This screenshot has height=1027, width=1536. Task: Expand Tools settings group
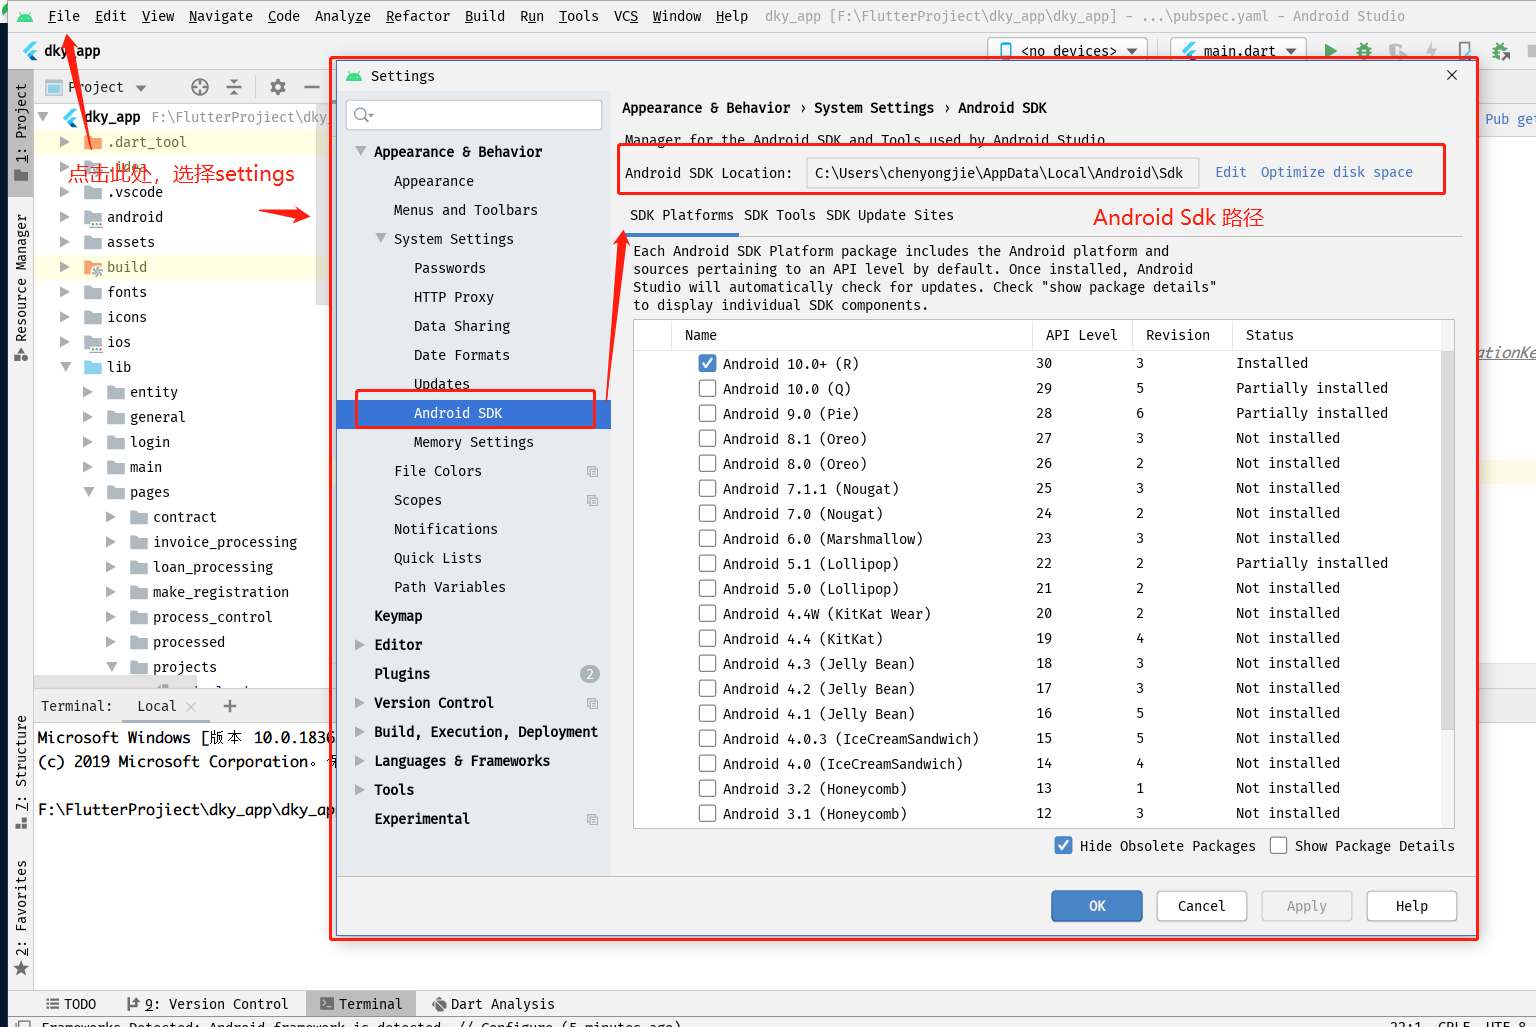[360, 790]
